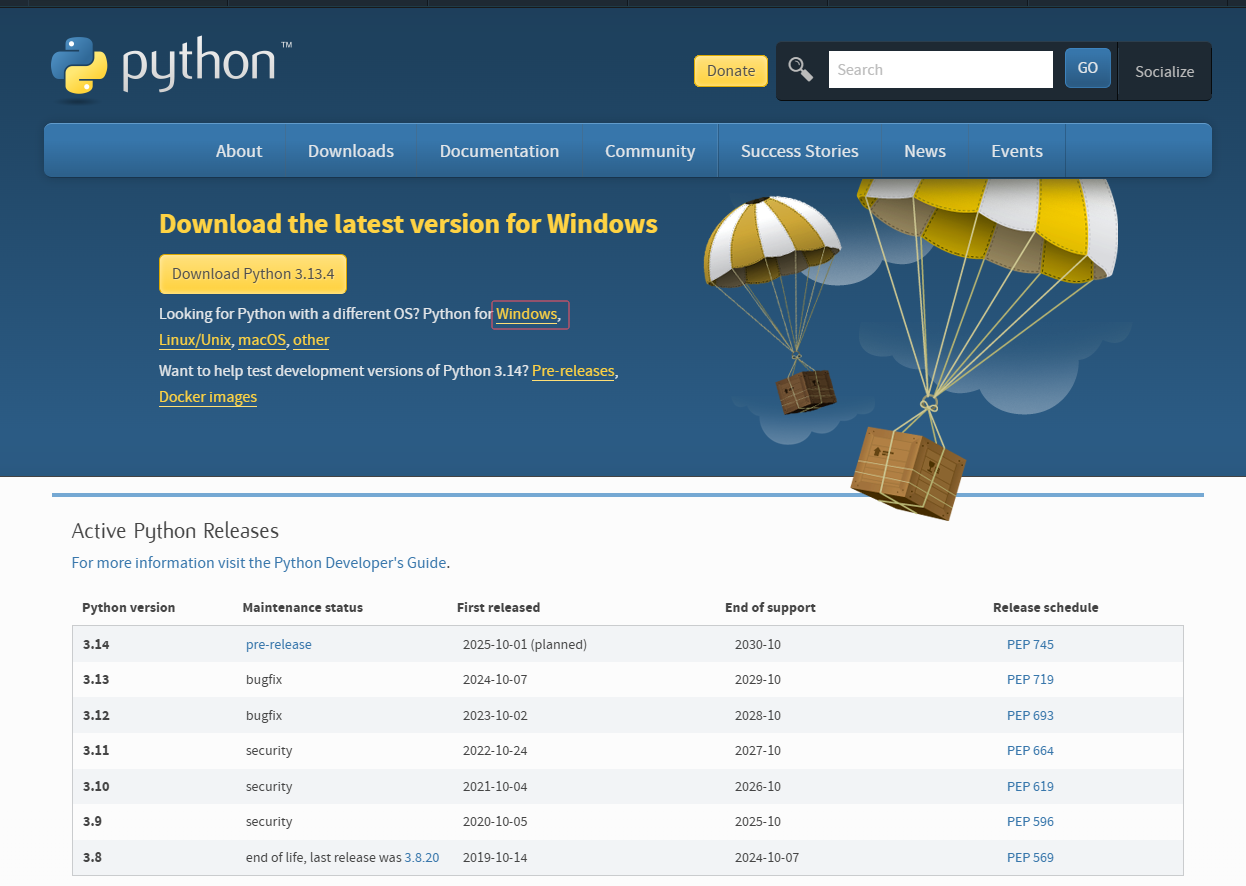Image resolution: width=1246 pixels, height=886 pixels.
Task: Click the pre-release status link for 3.14
Action: pyautogui.click(x=279, y=645)
